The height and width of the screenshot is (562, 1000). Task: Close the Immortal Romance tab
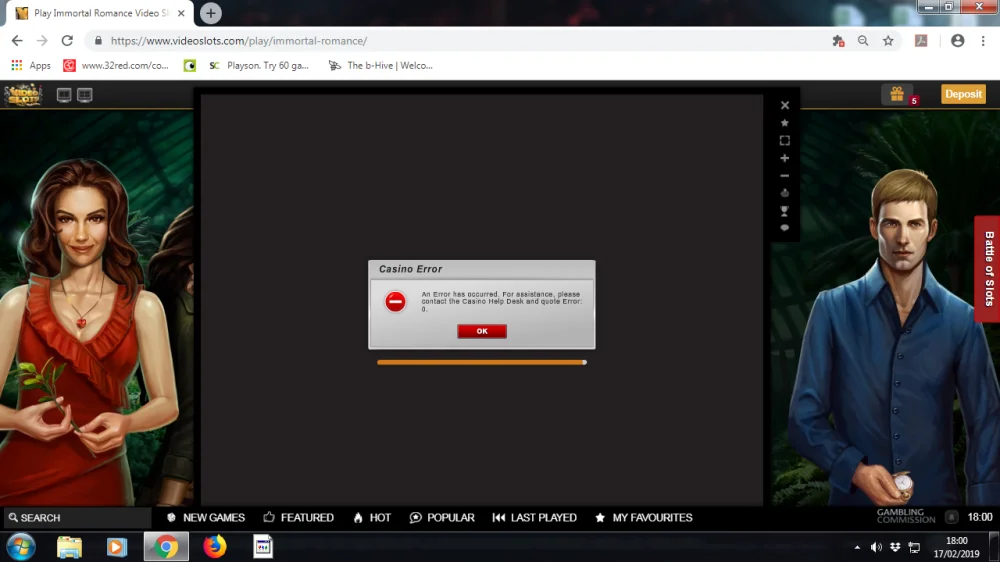[181, 13]
